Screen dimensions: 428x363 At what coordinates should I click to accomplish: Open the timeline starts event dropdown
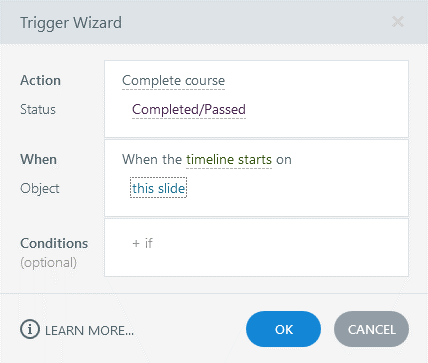229,160
